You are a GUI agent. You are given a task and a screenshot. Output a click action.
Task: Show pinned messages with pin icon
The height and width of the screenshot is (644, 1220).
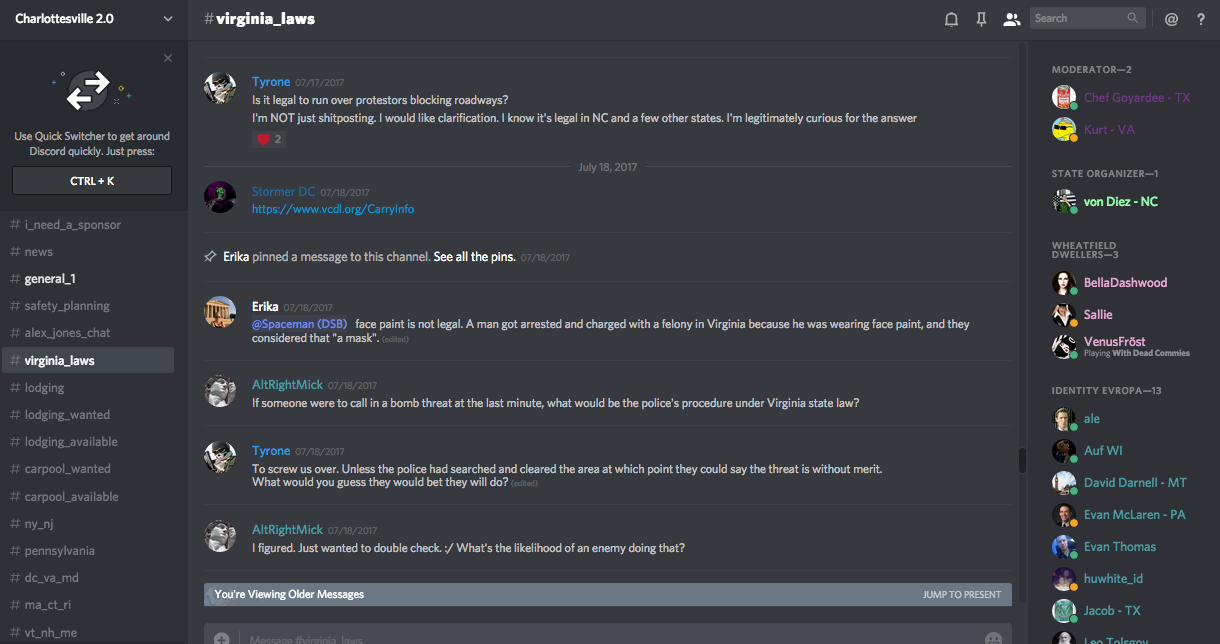coord(981,19)
